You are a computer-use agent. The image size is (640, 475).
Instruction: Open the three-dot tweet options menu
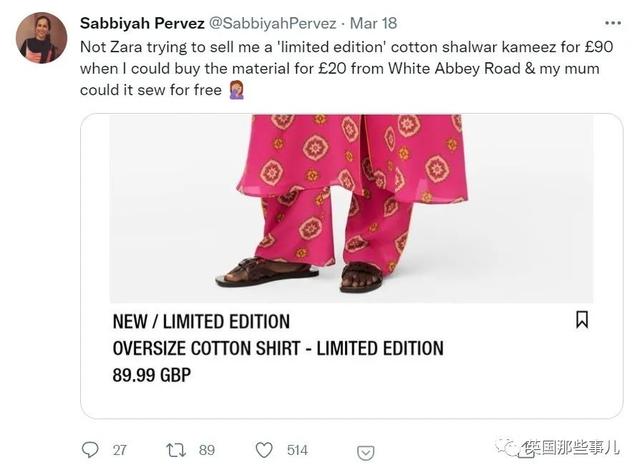pos(613,23)
